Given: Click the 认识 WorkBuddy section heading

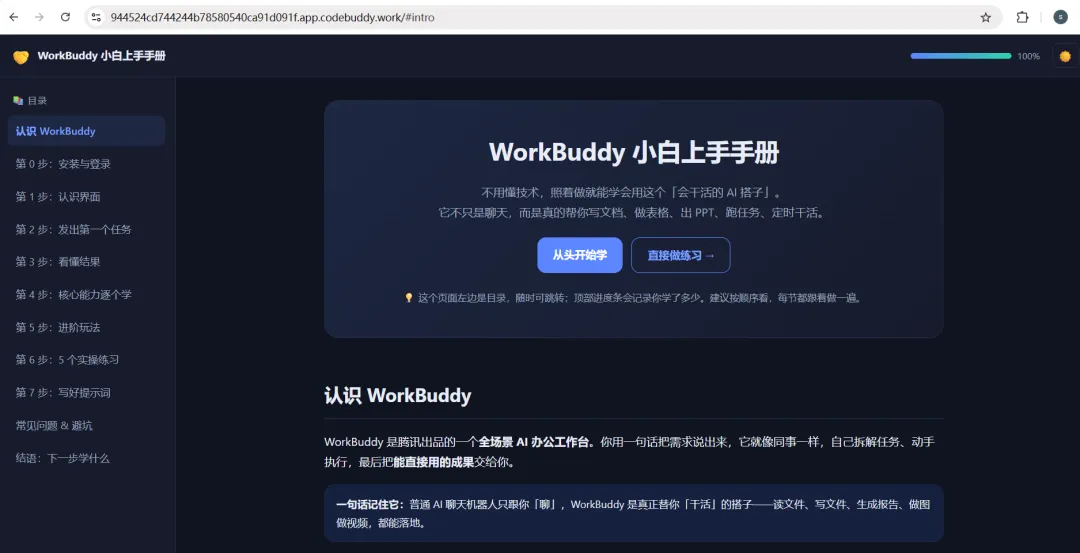Looking at the screenshot, I should point(397,395).
